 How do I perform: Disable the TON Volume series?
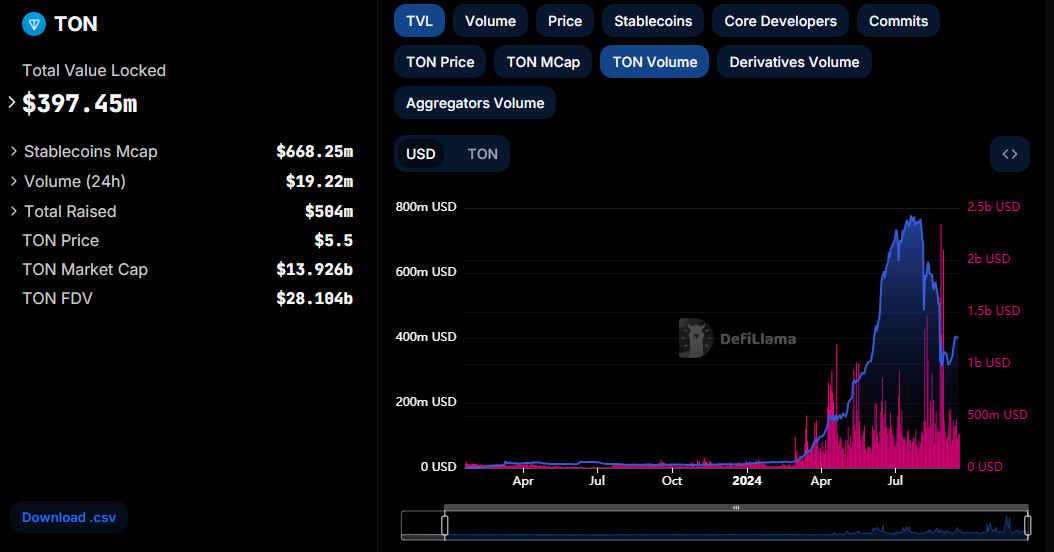(654, 62)
